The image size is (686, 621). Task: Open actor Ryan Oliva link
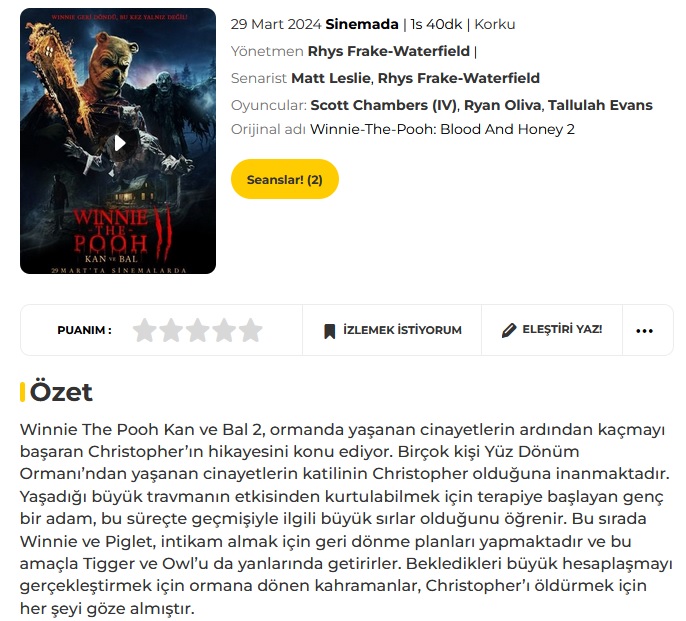tap(502, 105)
